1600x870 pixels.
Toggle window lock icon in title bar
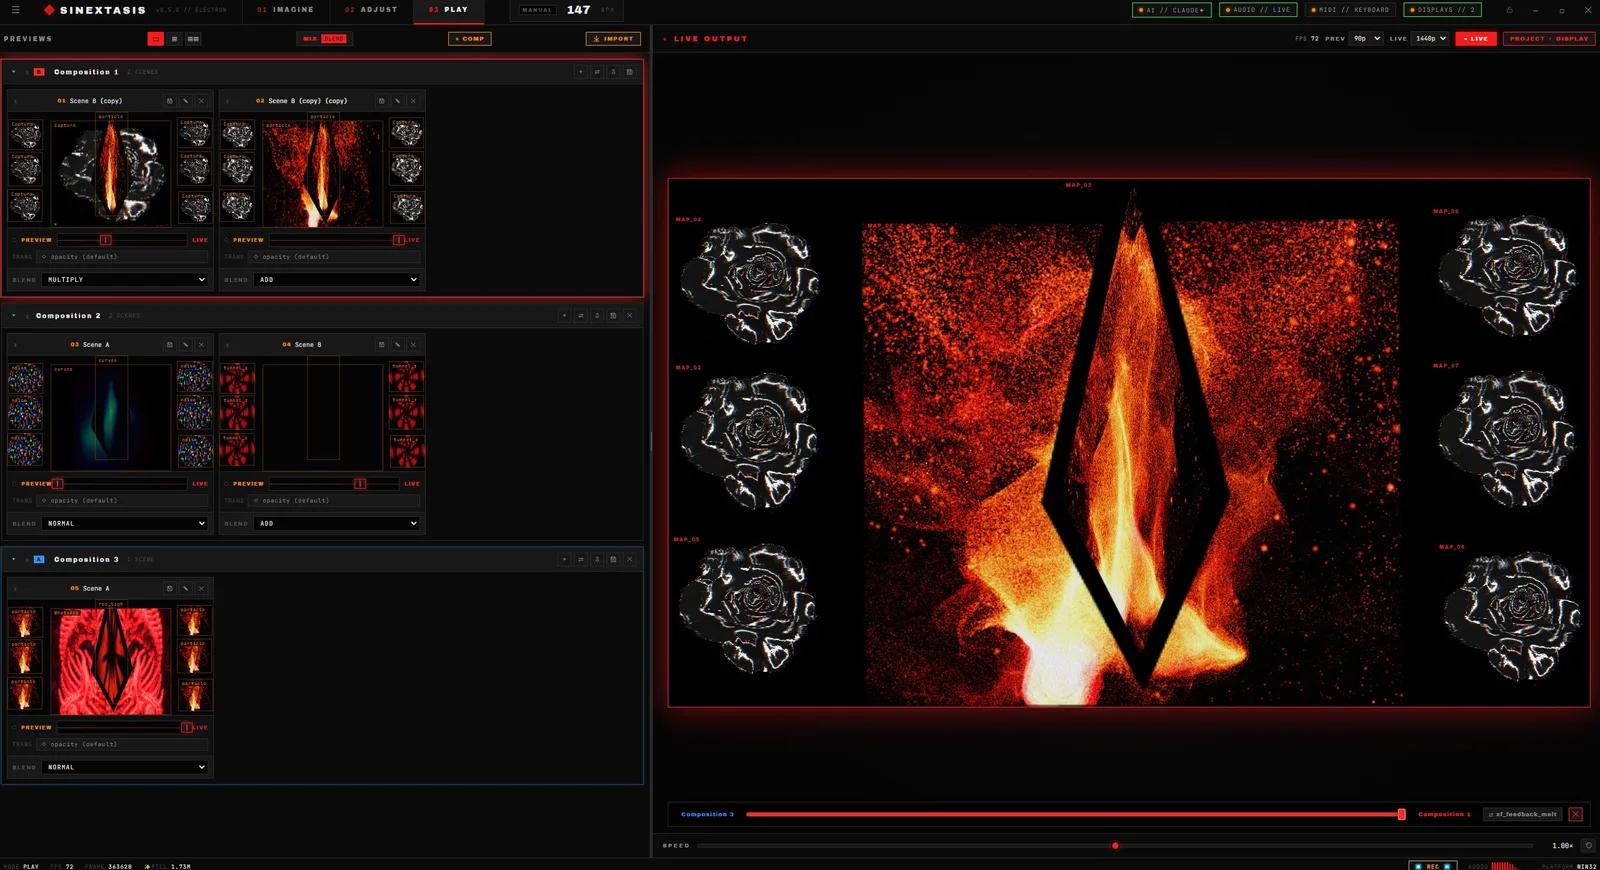point(1510,10)
